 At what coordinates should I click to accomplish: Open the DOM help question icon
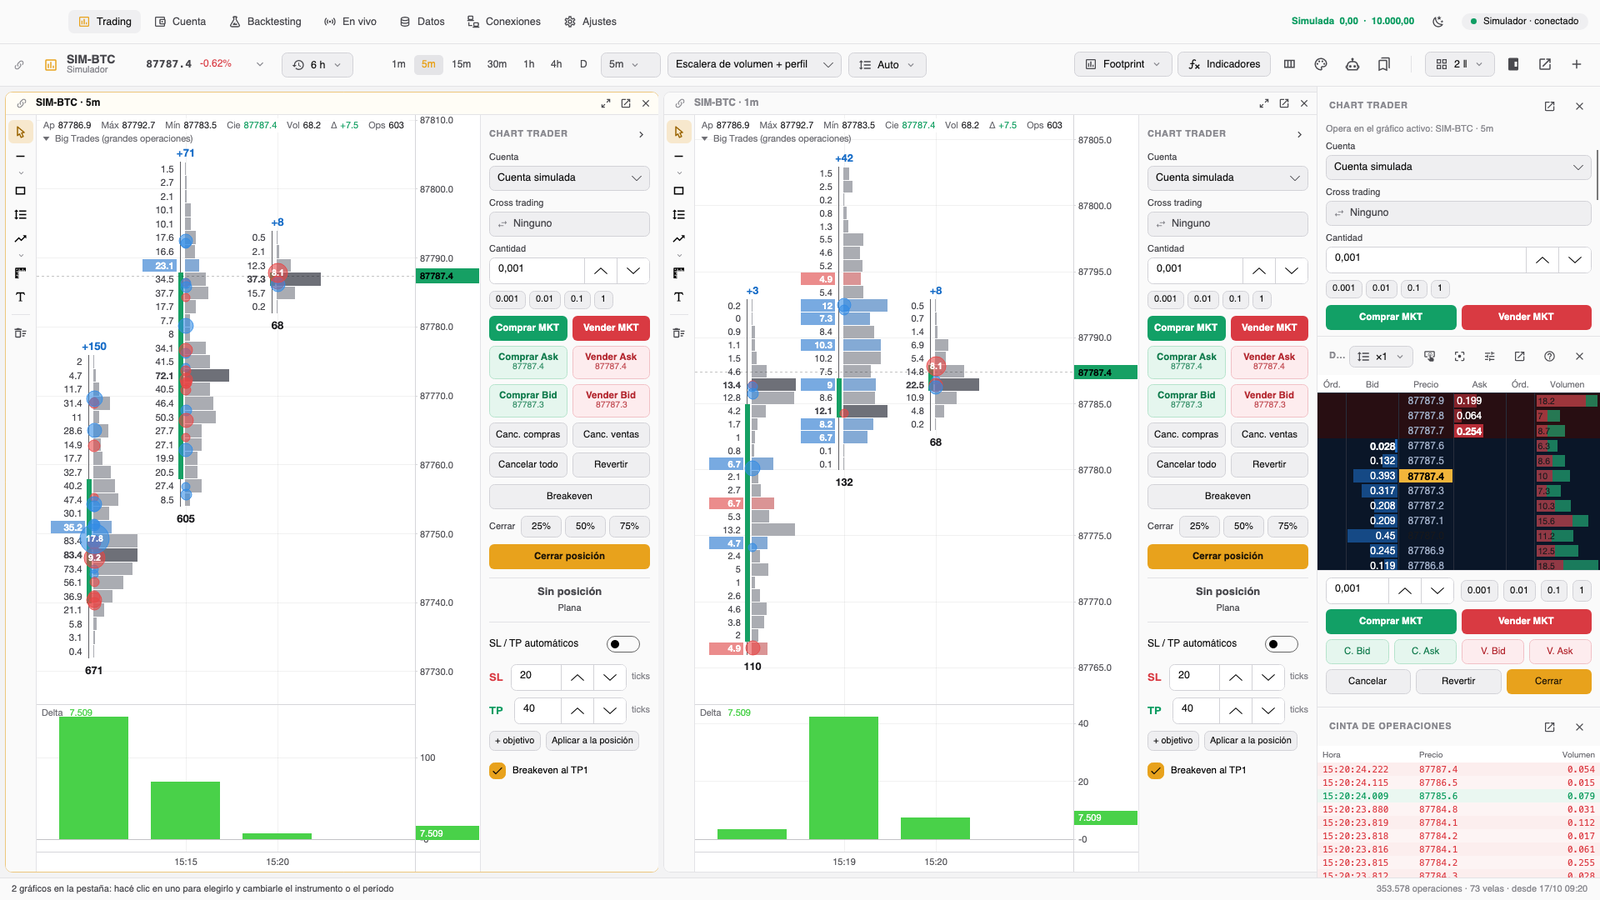click(1549, 356)
